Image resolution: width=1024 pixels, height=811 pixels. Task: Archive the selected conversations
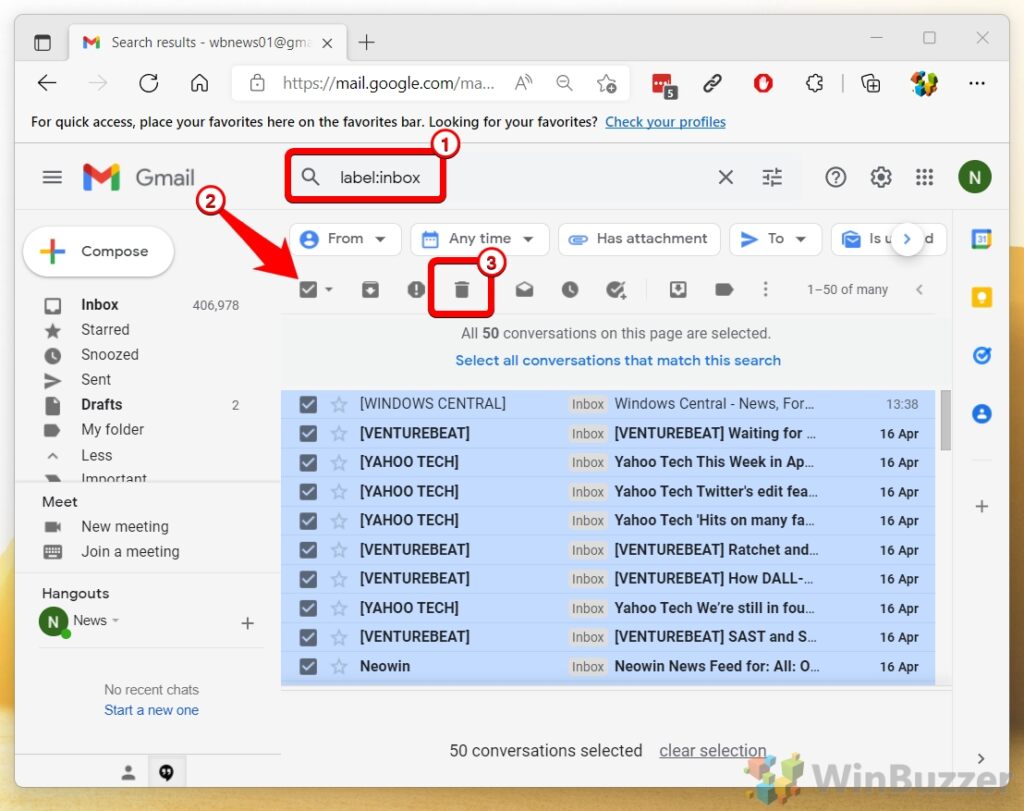tap(371, 289)
